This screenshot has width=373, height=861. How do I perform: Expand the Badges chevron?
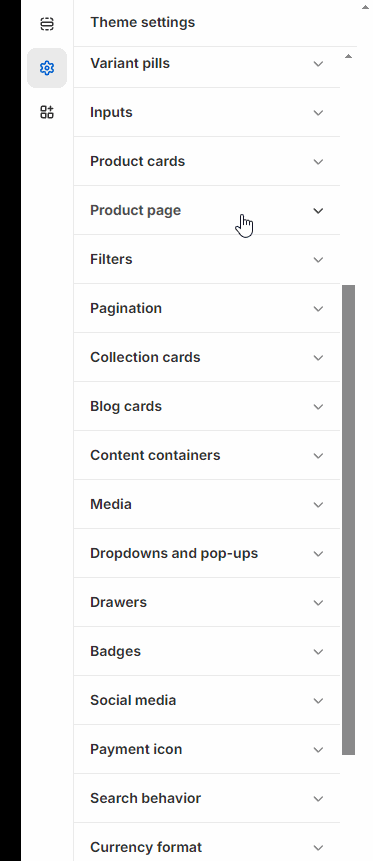coord(318,651)
